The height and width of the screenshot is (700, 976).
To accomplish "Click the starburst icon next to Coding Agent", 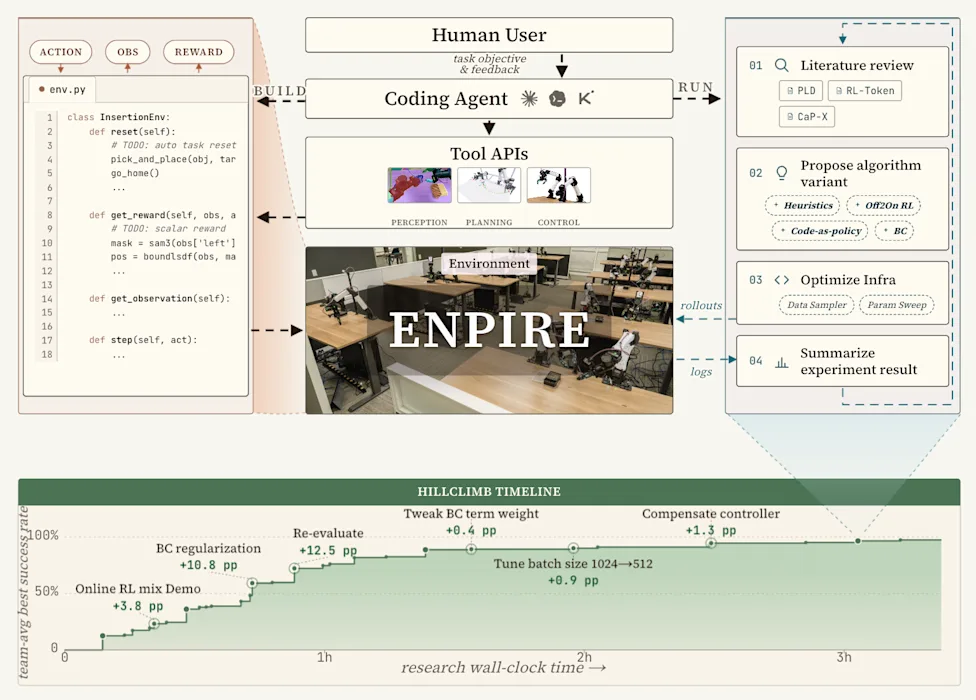I will point(529,98).
